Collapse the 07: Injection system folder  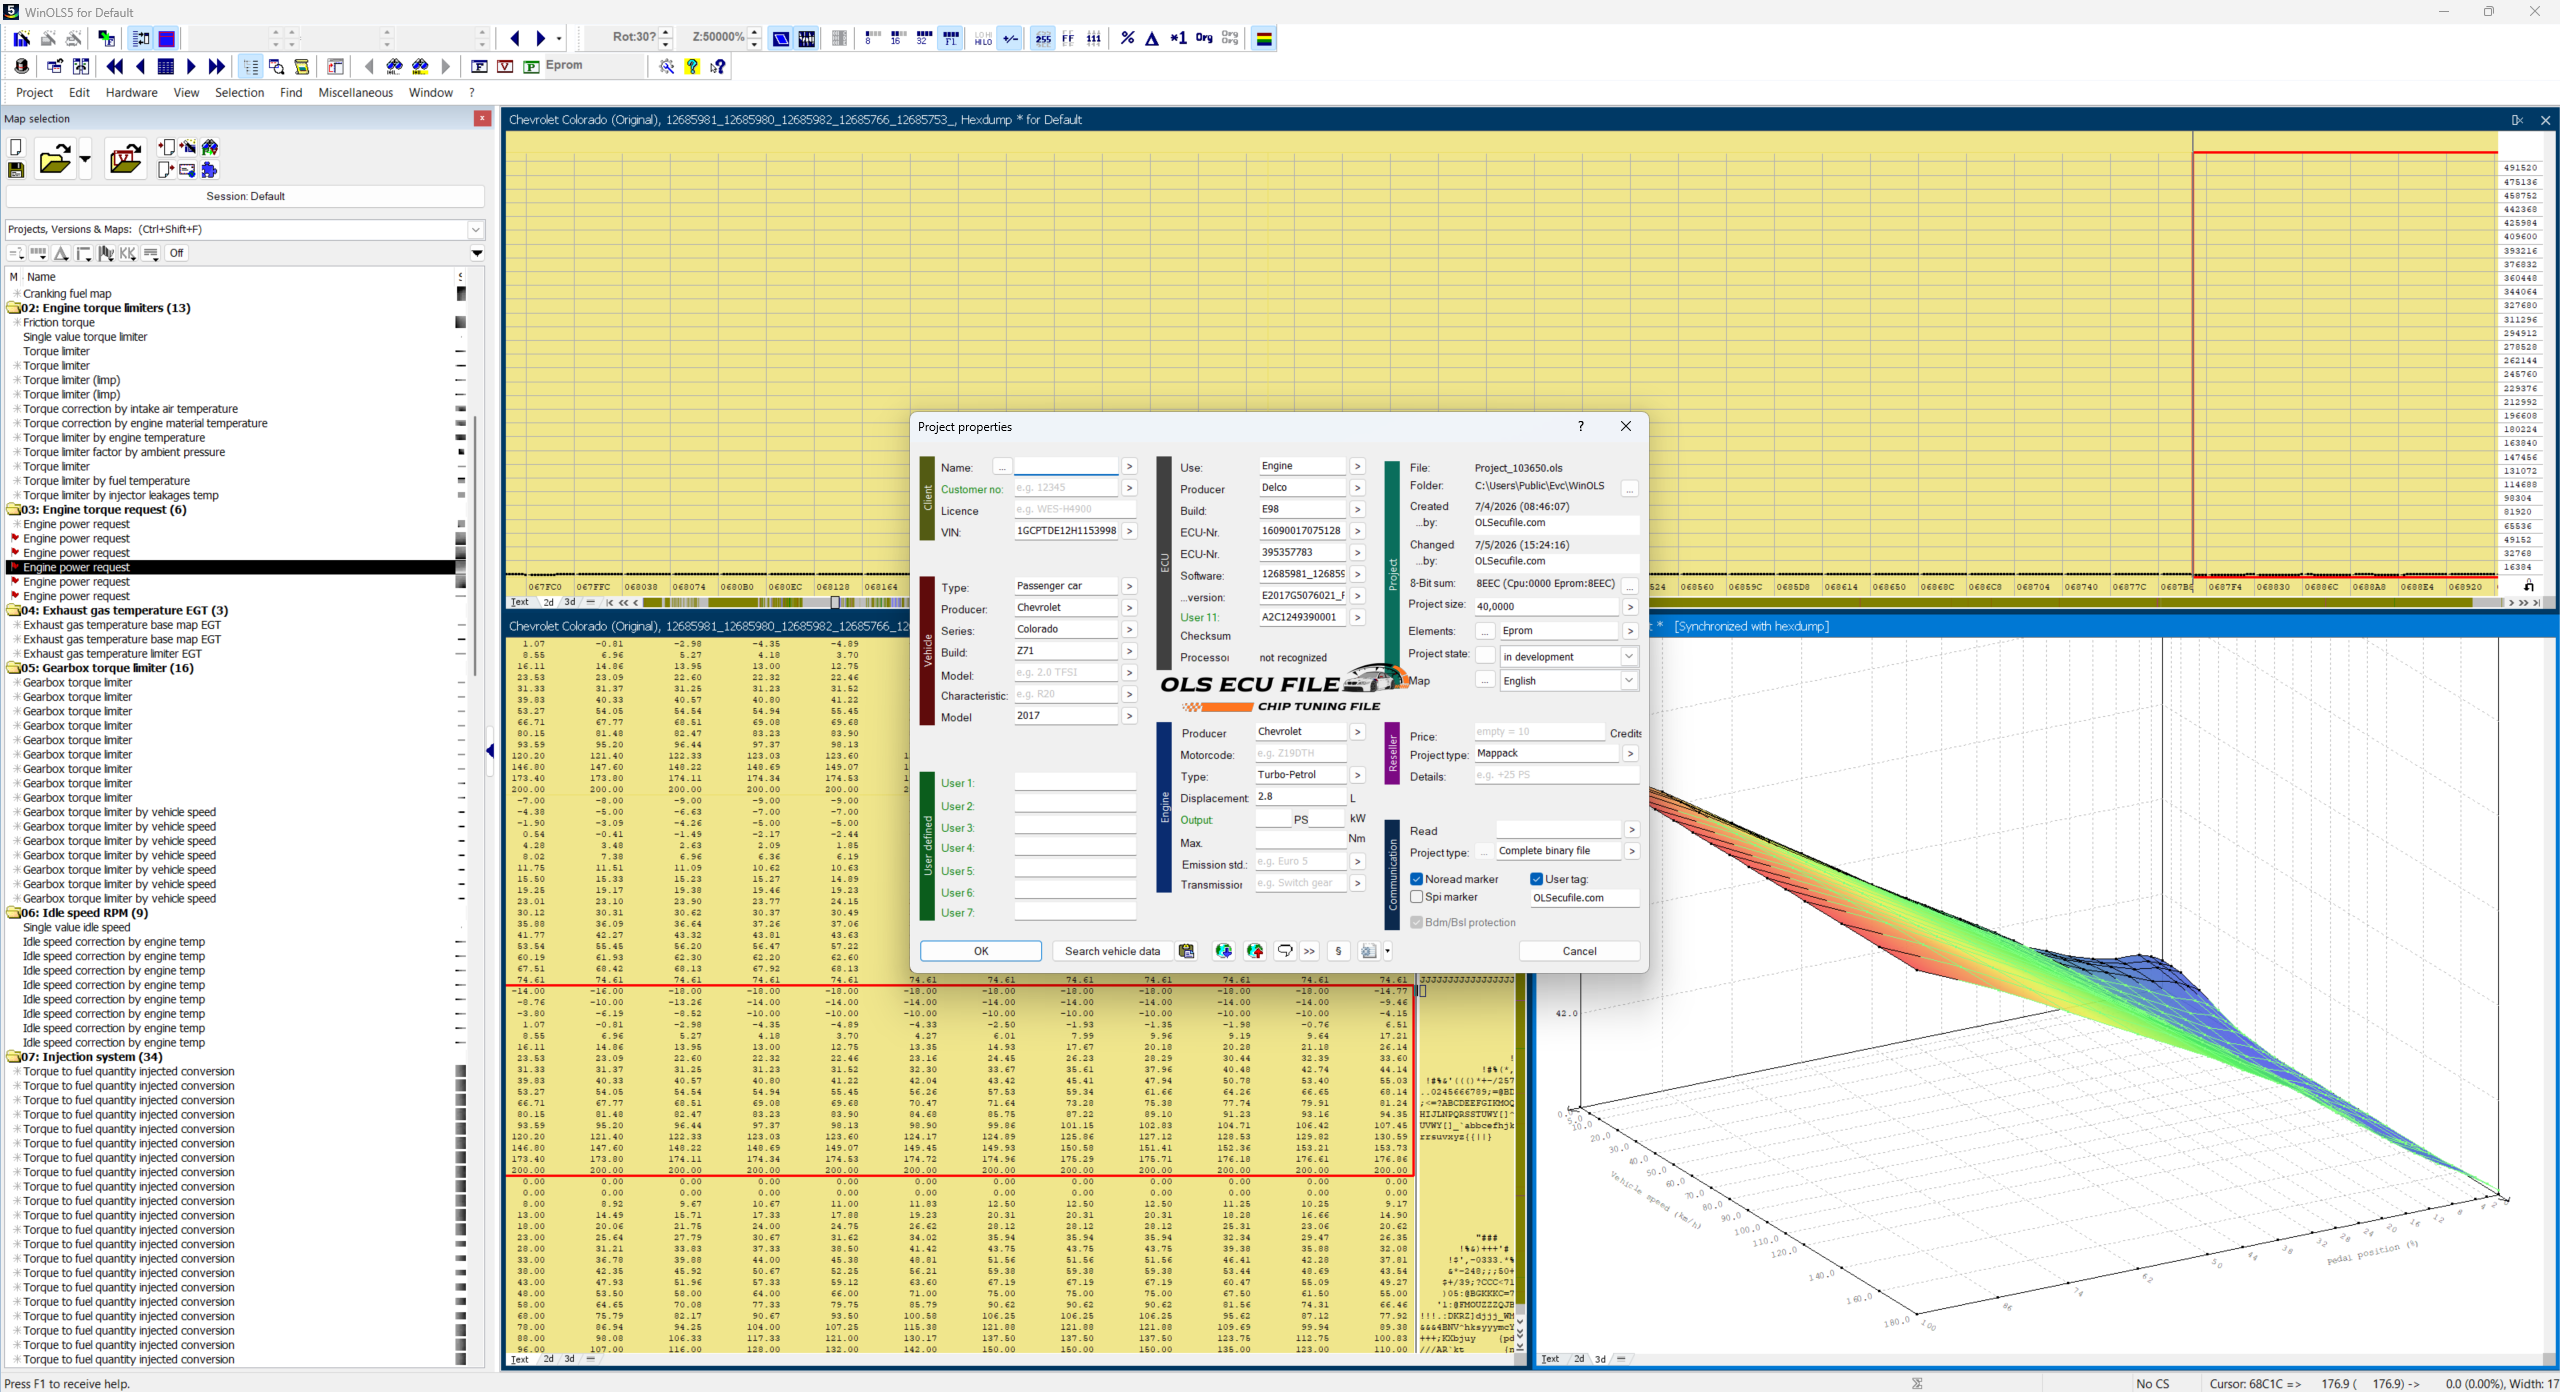[14, 1057]
